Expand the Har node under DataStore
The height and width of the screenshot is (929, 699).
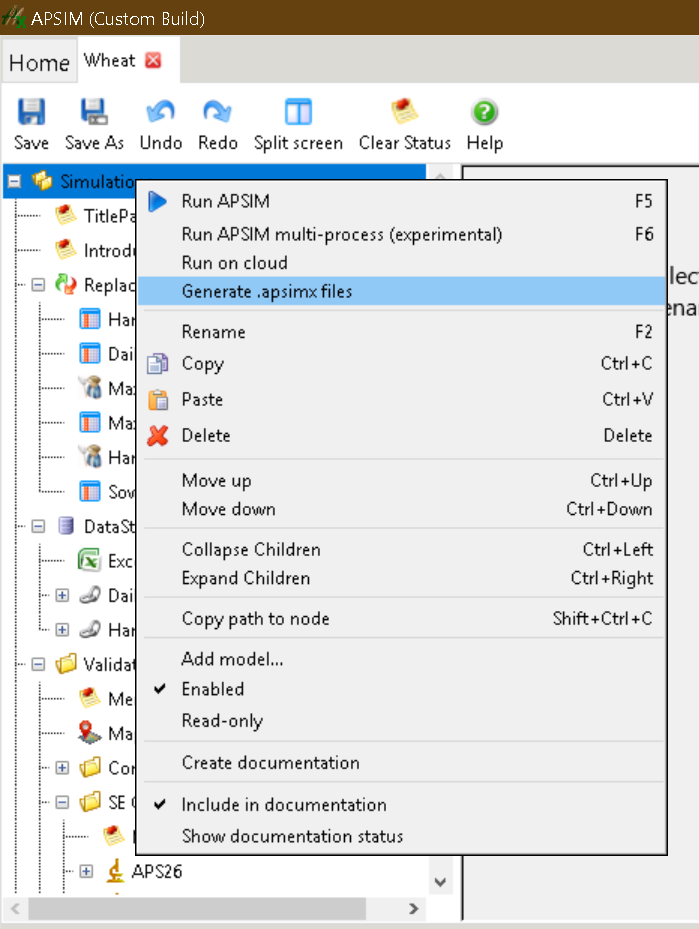point(62,629)
